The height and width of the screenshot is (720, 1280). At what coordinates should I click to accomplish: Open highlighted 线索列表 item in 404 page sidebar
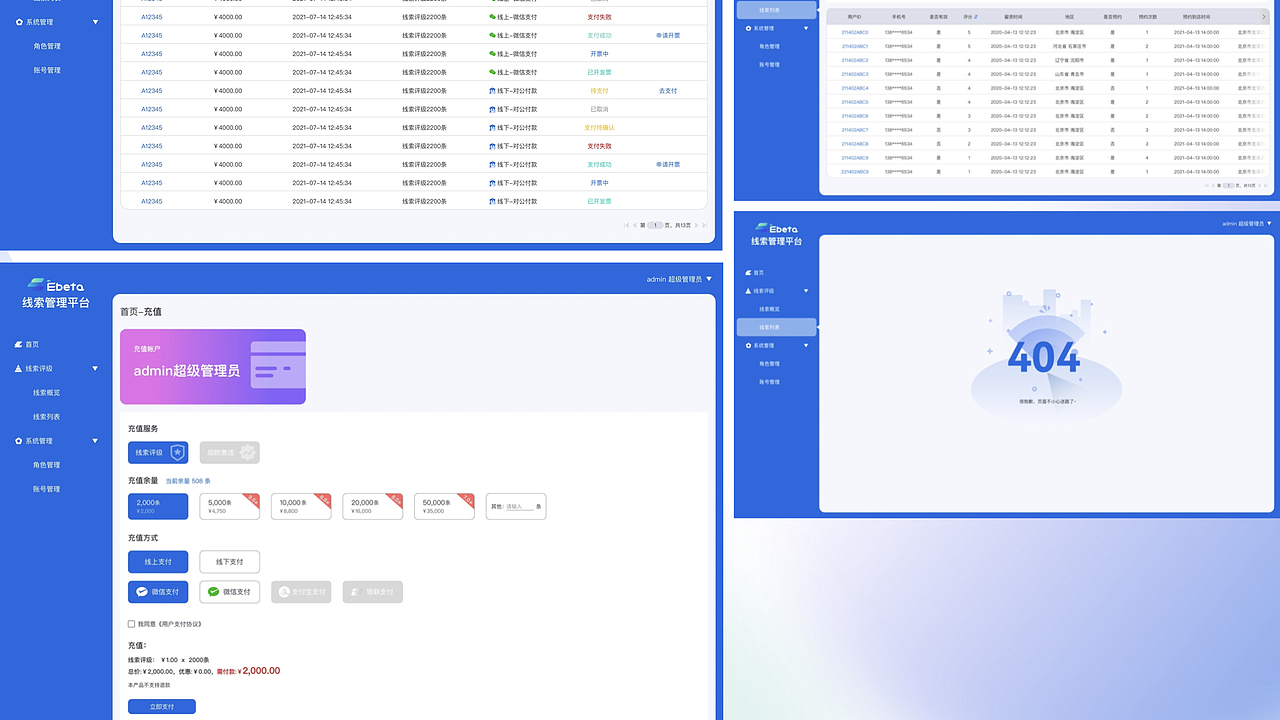coord(776,327)
